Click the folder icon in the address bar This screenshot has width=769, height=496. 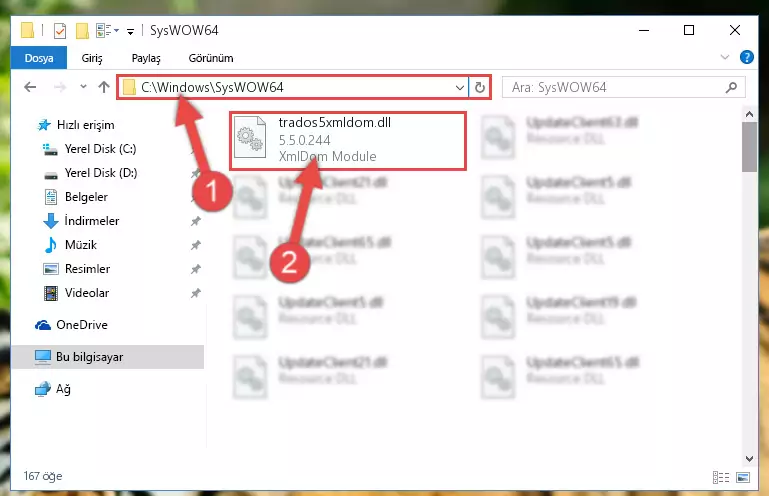129,87
